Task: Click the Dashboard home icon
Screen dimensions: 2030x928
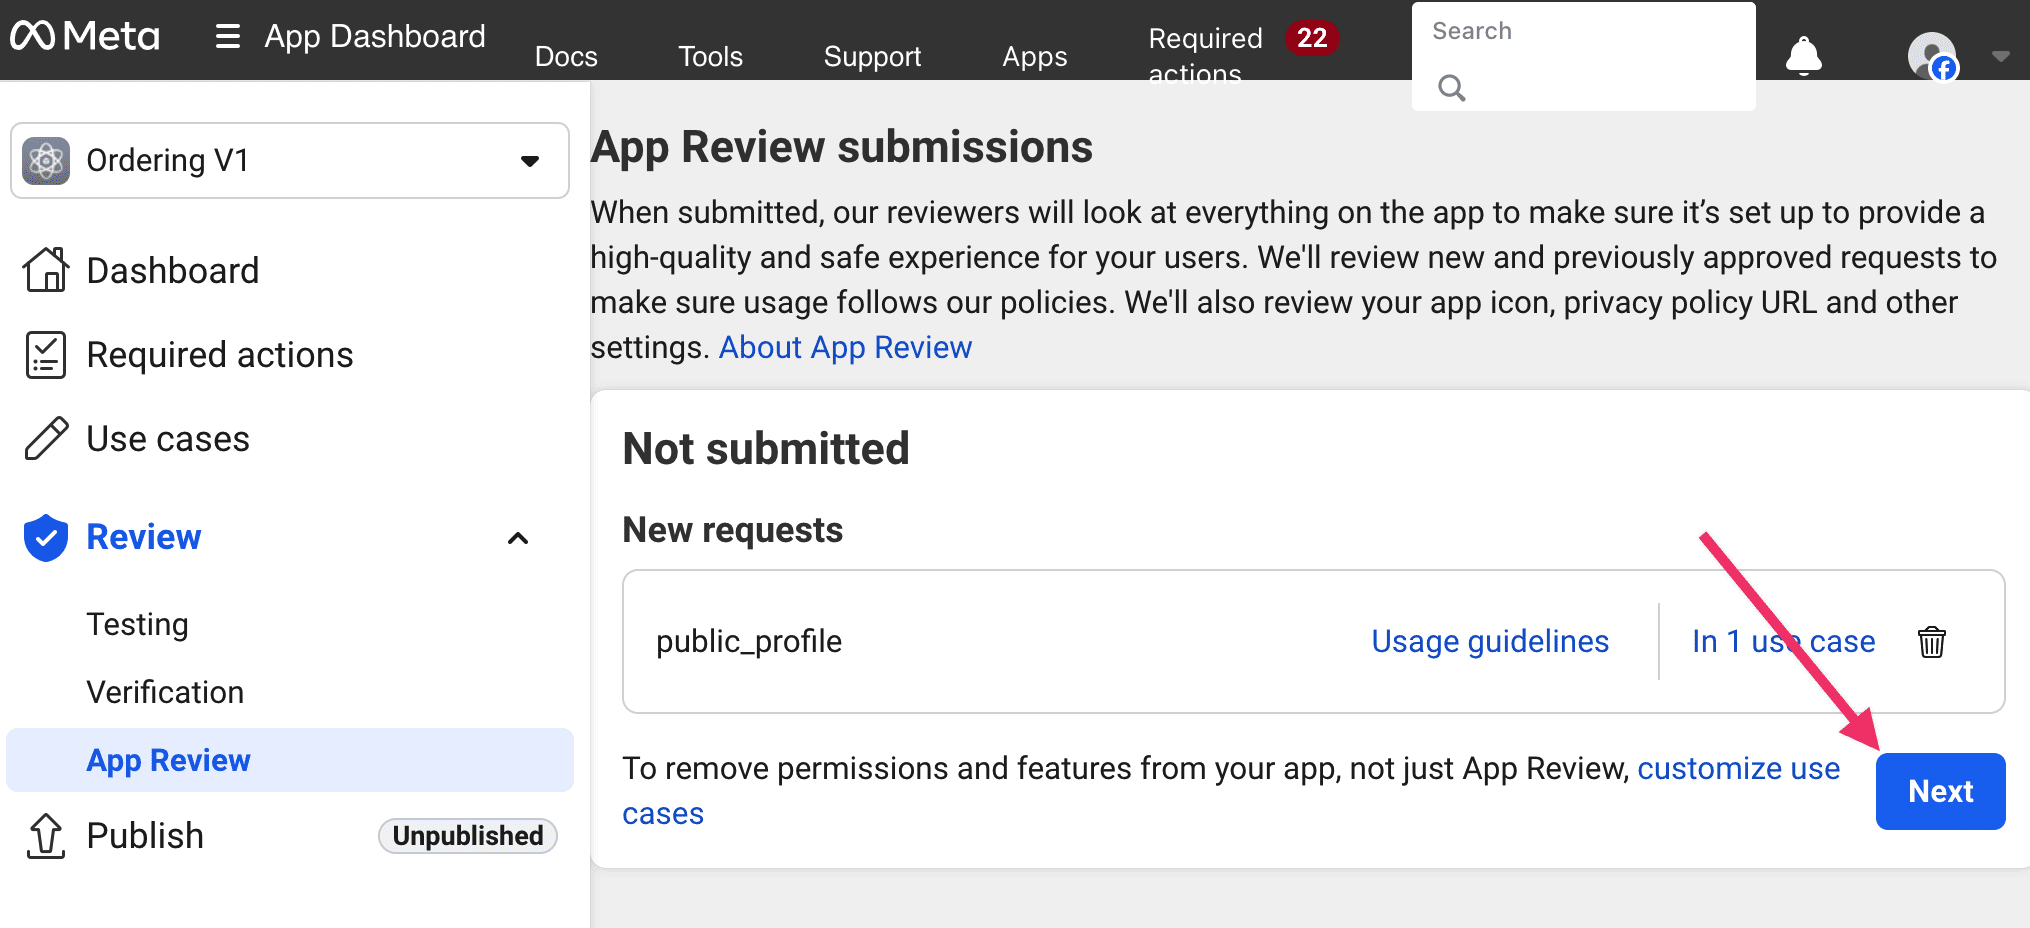Action: (46, 270)
